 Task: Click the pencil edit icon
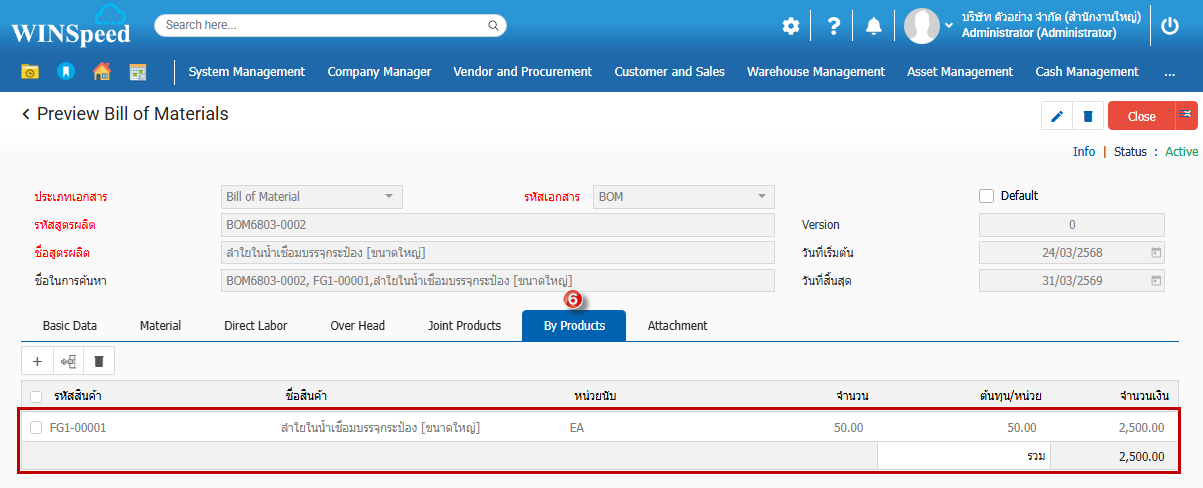point(1057,116)
